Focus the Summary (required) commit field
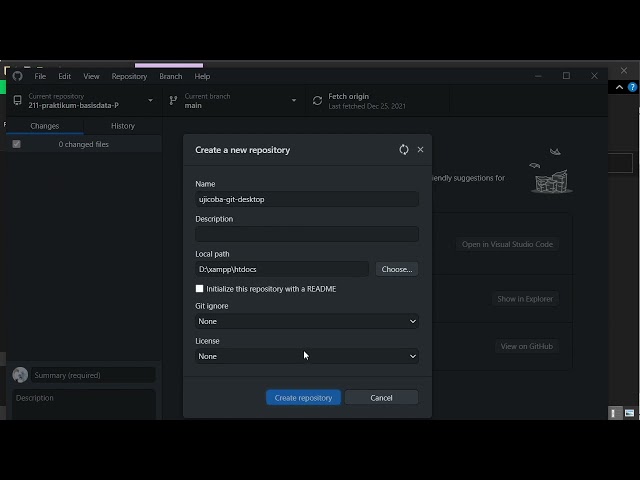The width and height of the screenshot is (640, 480). click(93, 375)
